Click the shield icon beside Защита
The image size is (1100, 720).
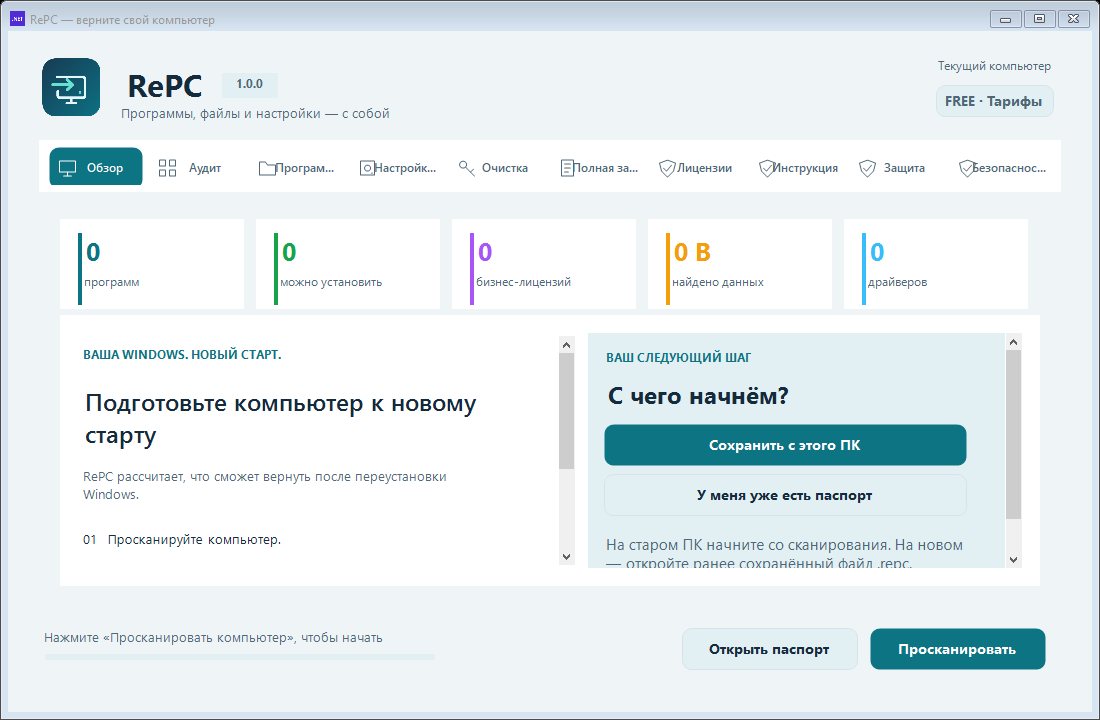(x=867, y=168)
